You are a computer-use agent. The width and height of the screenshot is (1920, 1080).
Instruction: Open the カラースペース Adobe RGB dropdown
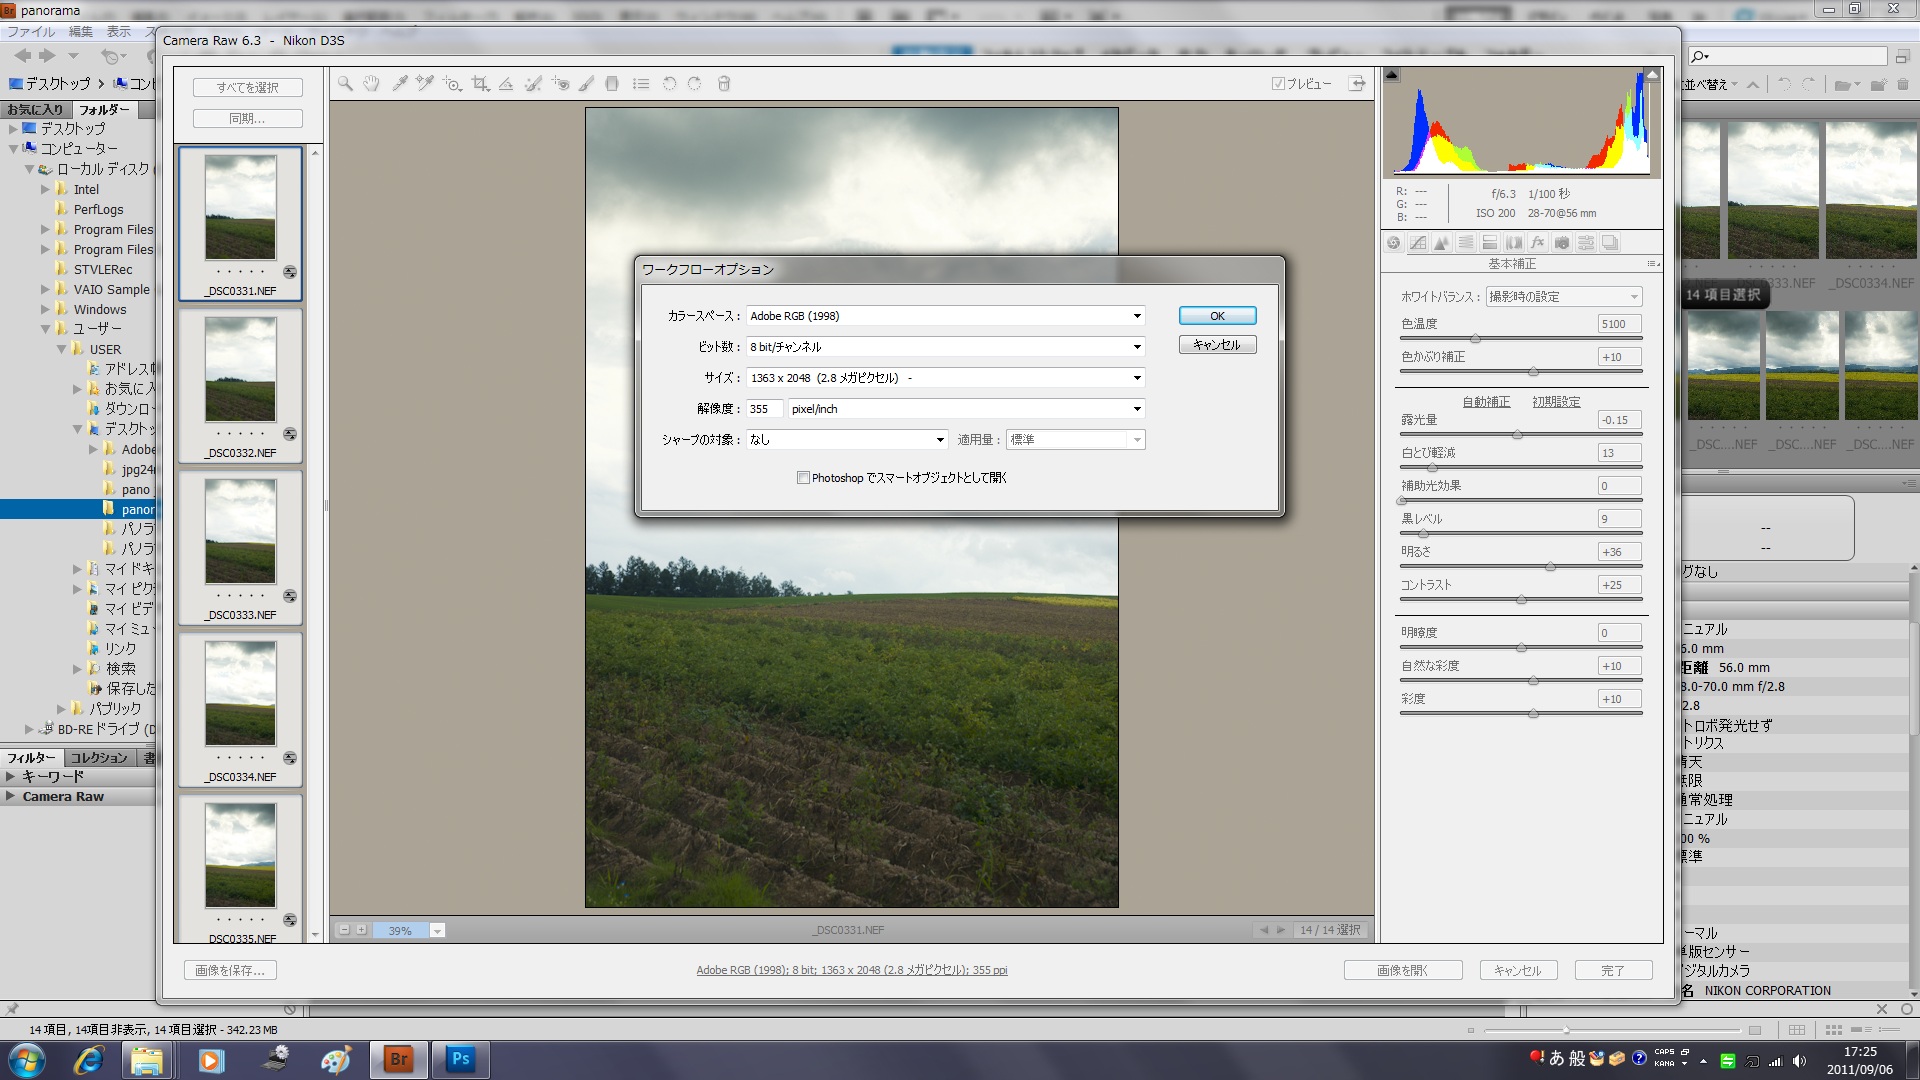(944, 316)
